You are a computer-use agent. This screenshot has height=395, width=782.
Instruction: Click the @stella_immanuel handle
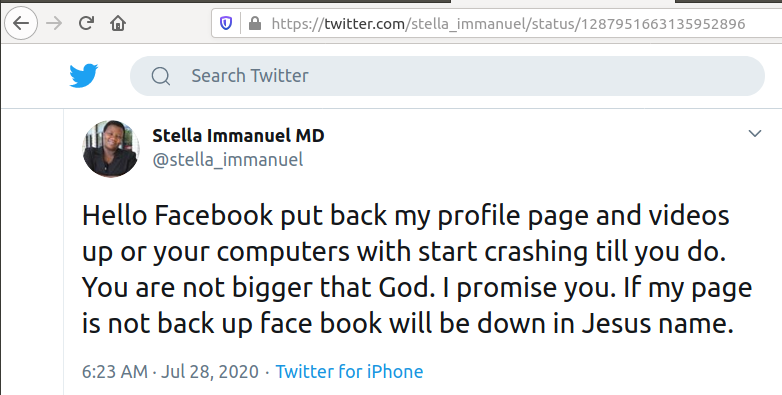coord(227,160)
